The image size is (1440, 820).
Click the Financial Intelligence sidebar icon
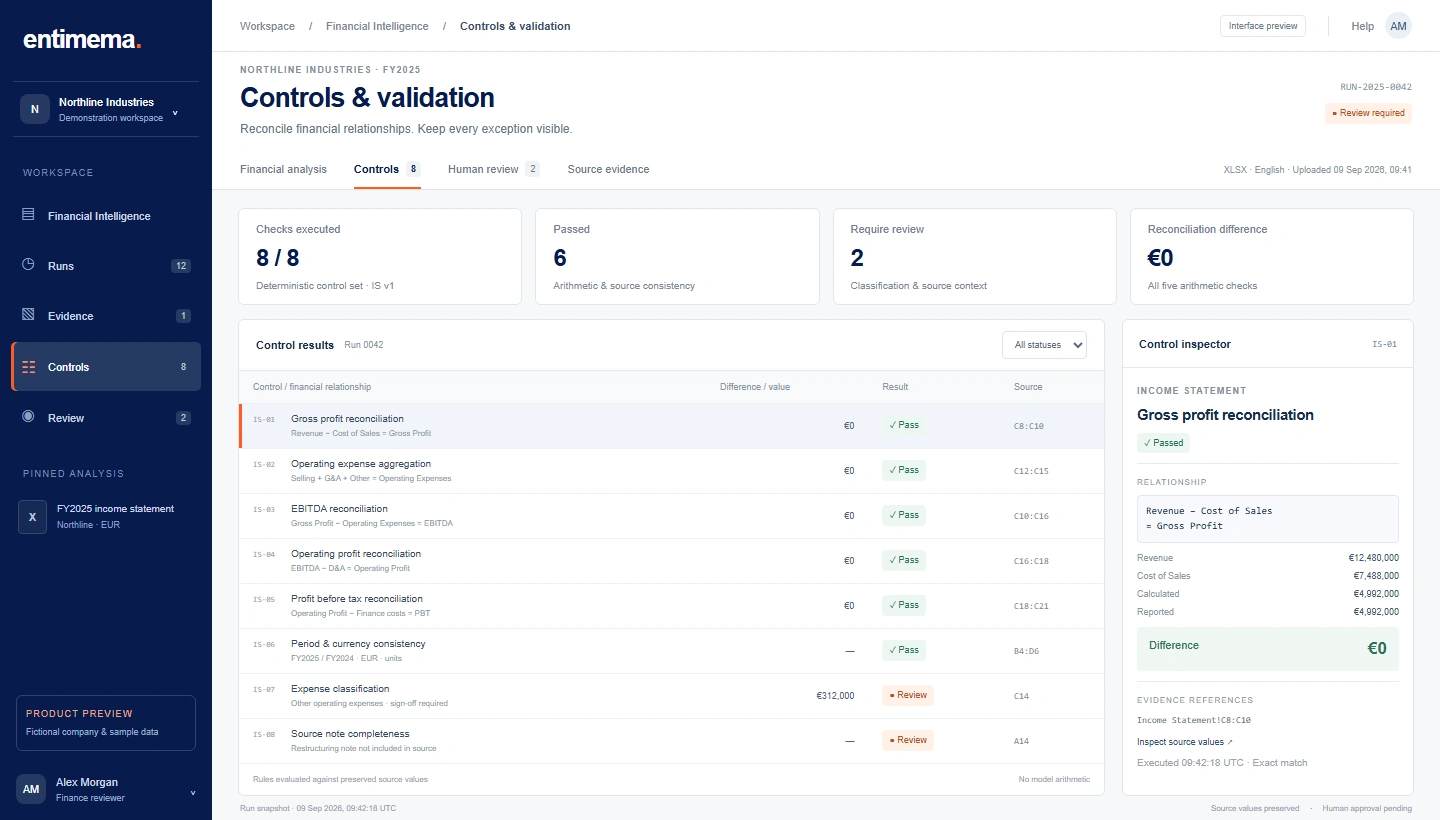28,215
